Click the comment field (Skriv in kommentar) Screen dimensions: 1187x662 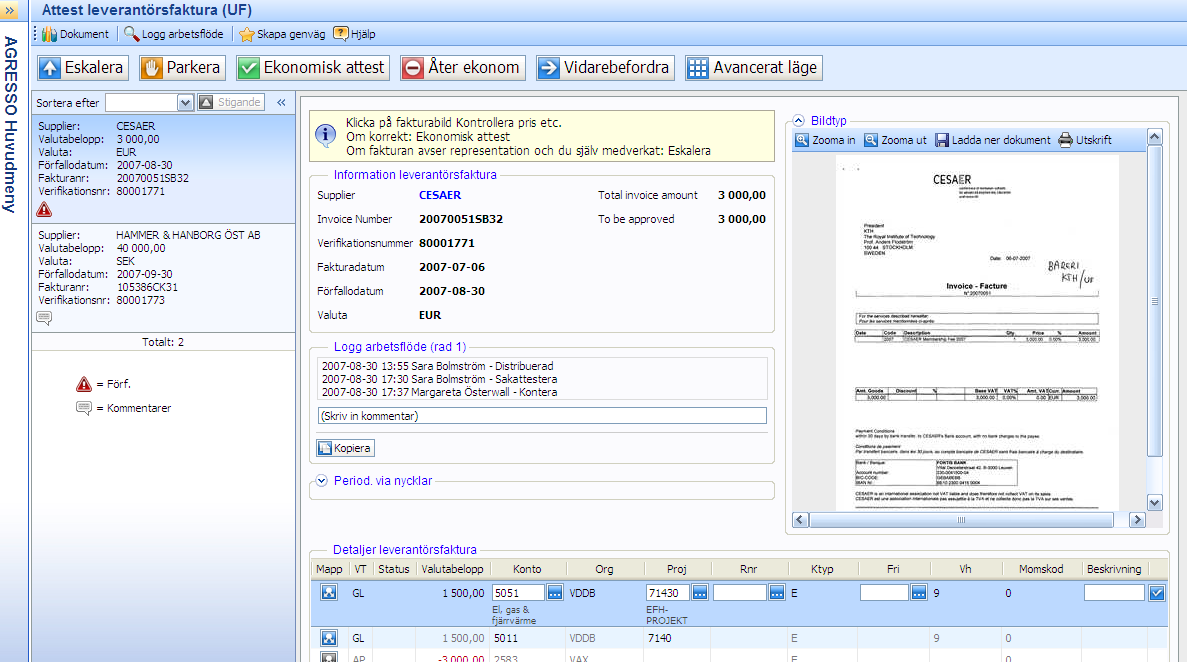(x=542, y=416)
